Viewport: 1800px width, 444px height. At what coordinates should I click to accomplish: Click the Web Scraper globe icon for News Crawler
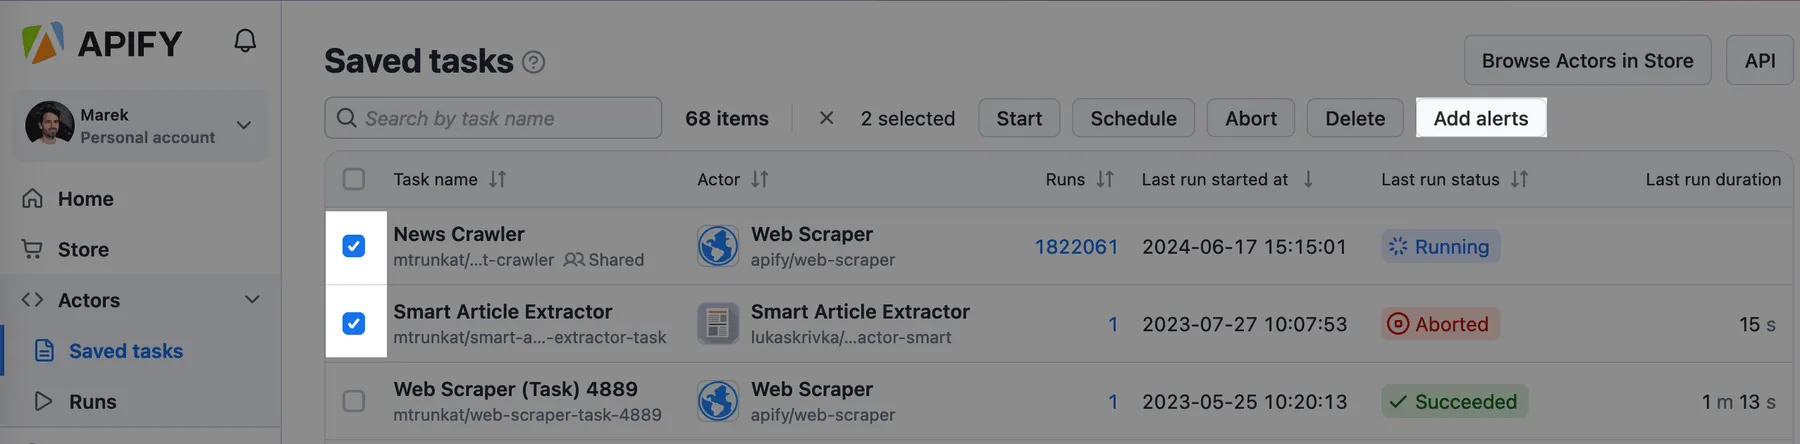coord(718,246)
